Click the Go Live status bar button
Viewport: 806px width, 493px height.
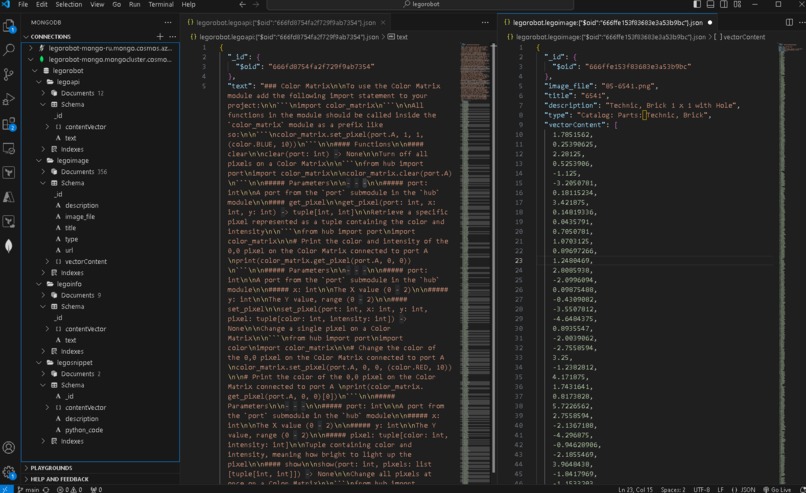pyautogui.click(x=777, y=489)
